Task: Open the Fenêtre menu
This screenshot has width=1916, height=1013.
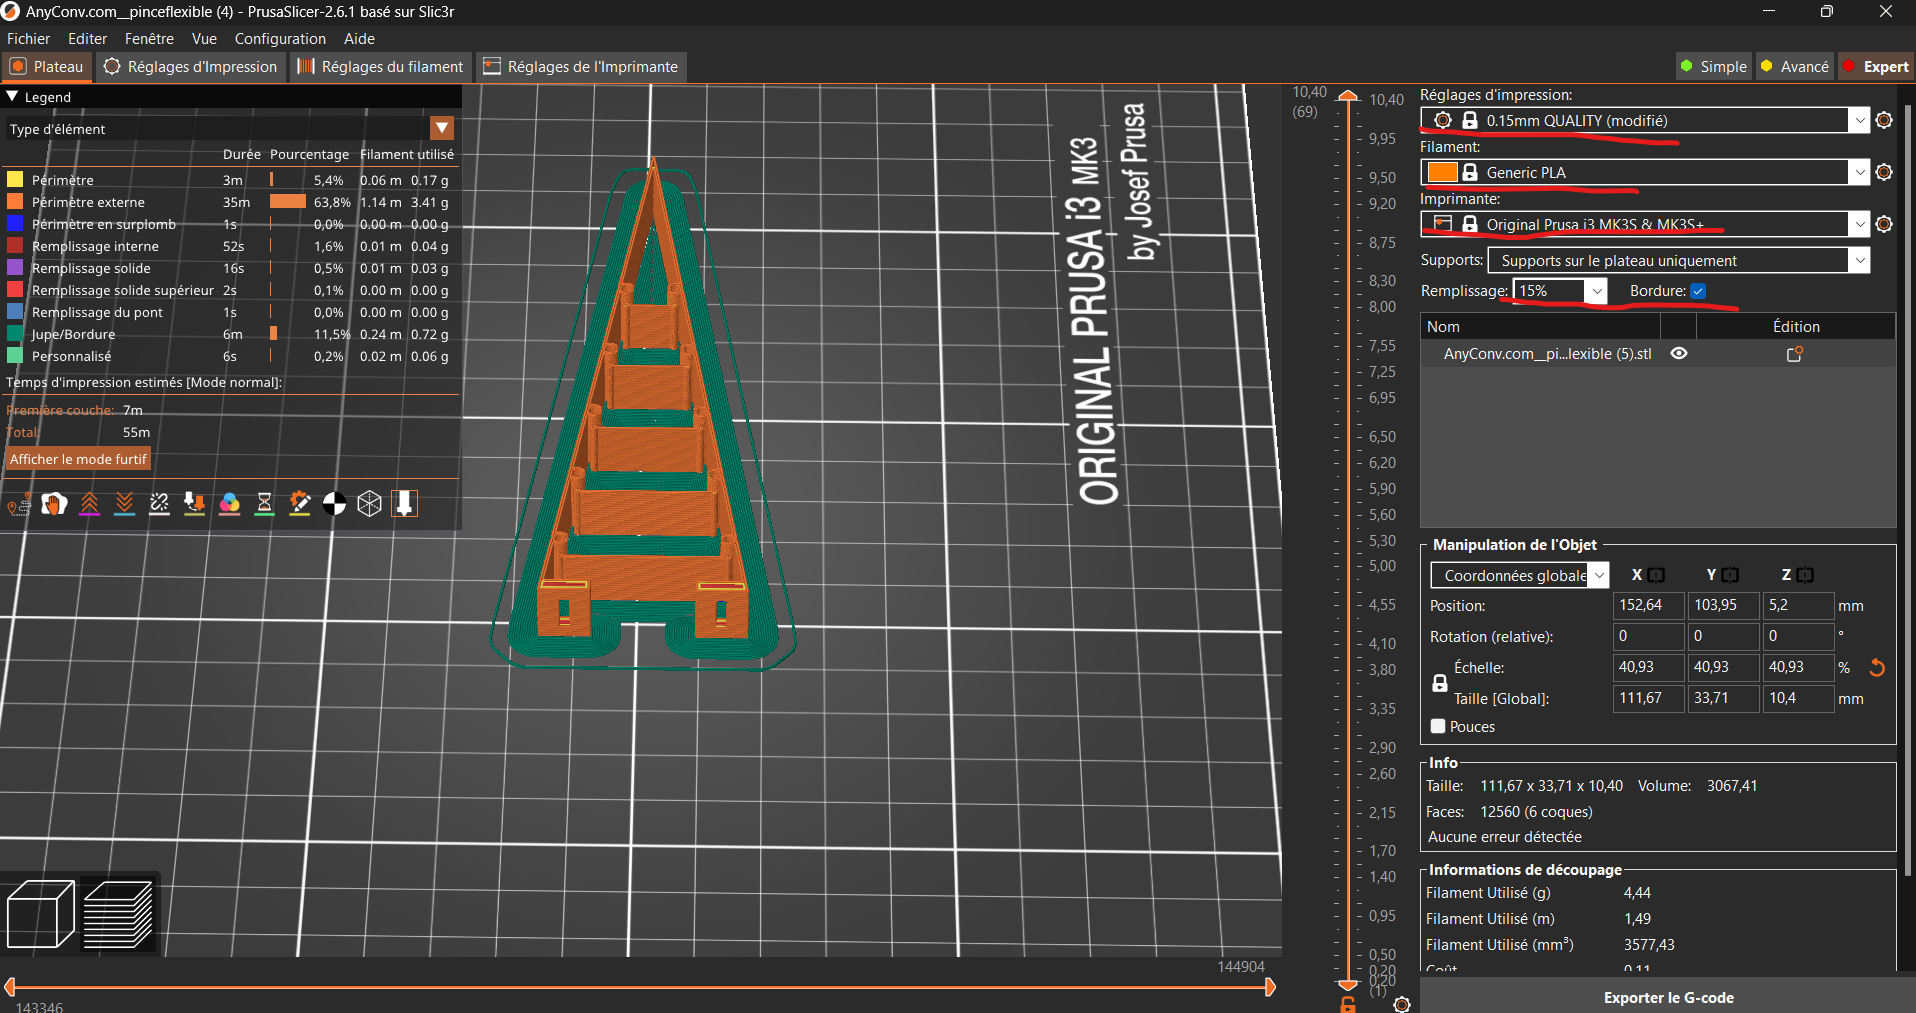Action: pos(149,38)
